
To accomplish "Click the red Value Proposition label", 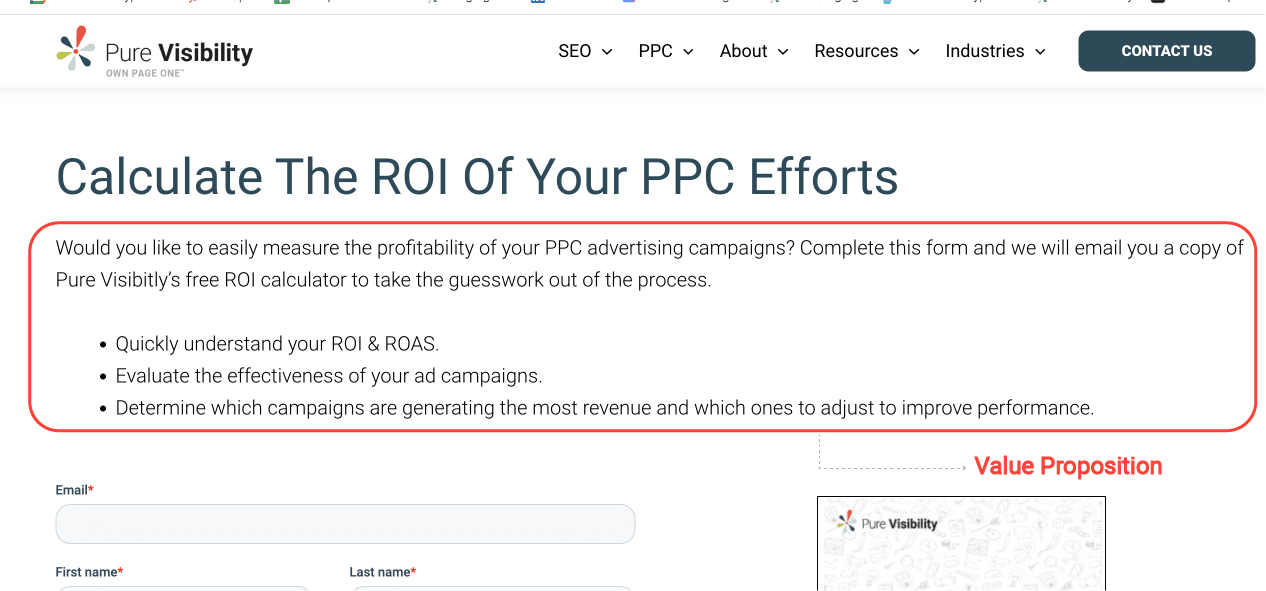I will (1068, 466).
